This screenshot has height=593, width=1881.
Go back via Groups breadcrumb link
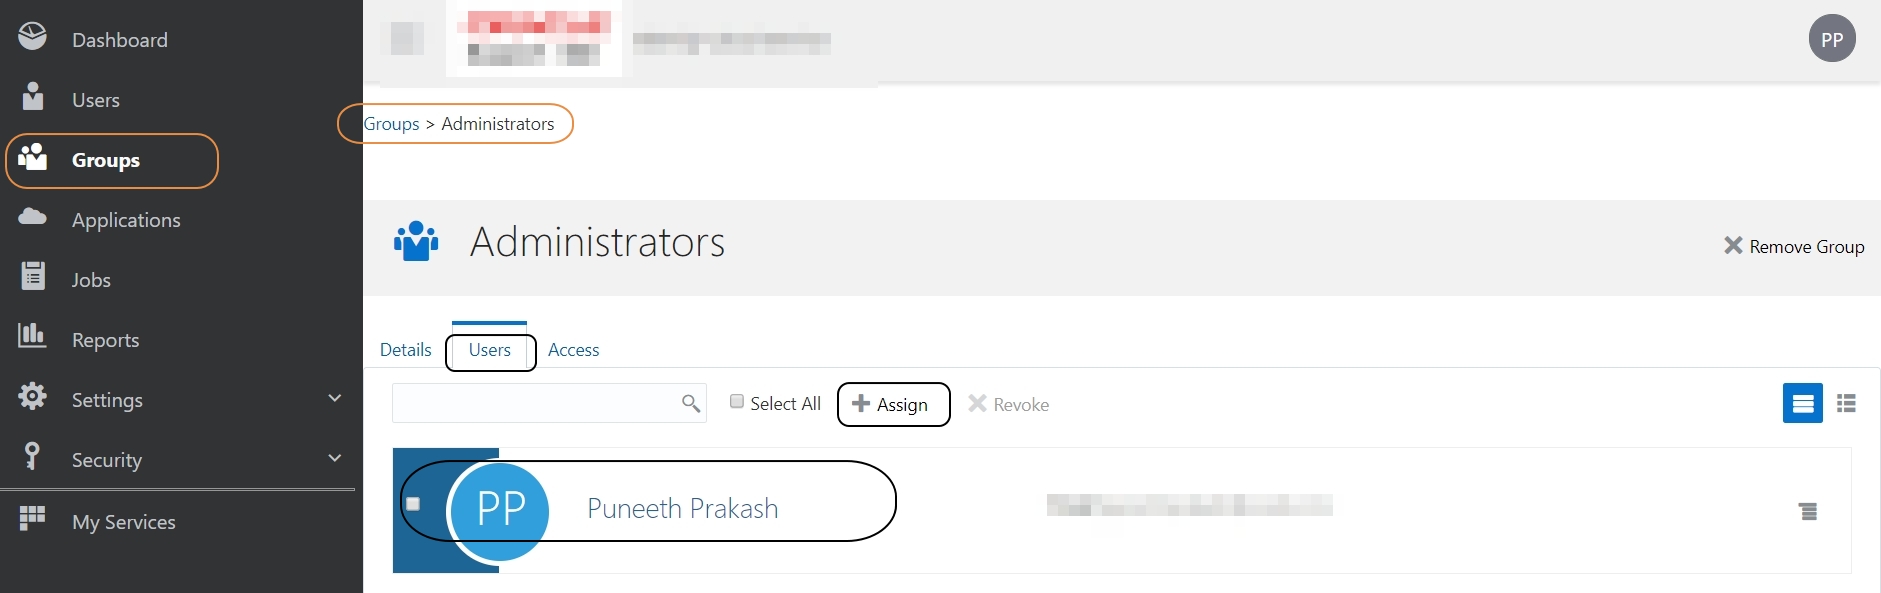click(391, 124)
